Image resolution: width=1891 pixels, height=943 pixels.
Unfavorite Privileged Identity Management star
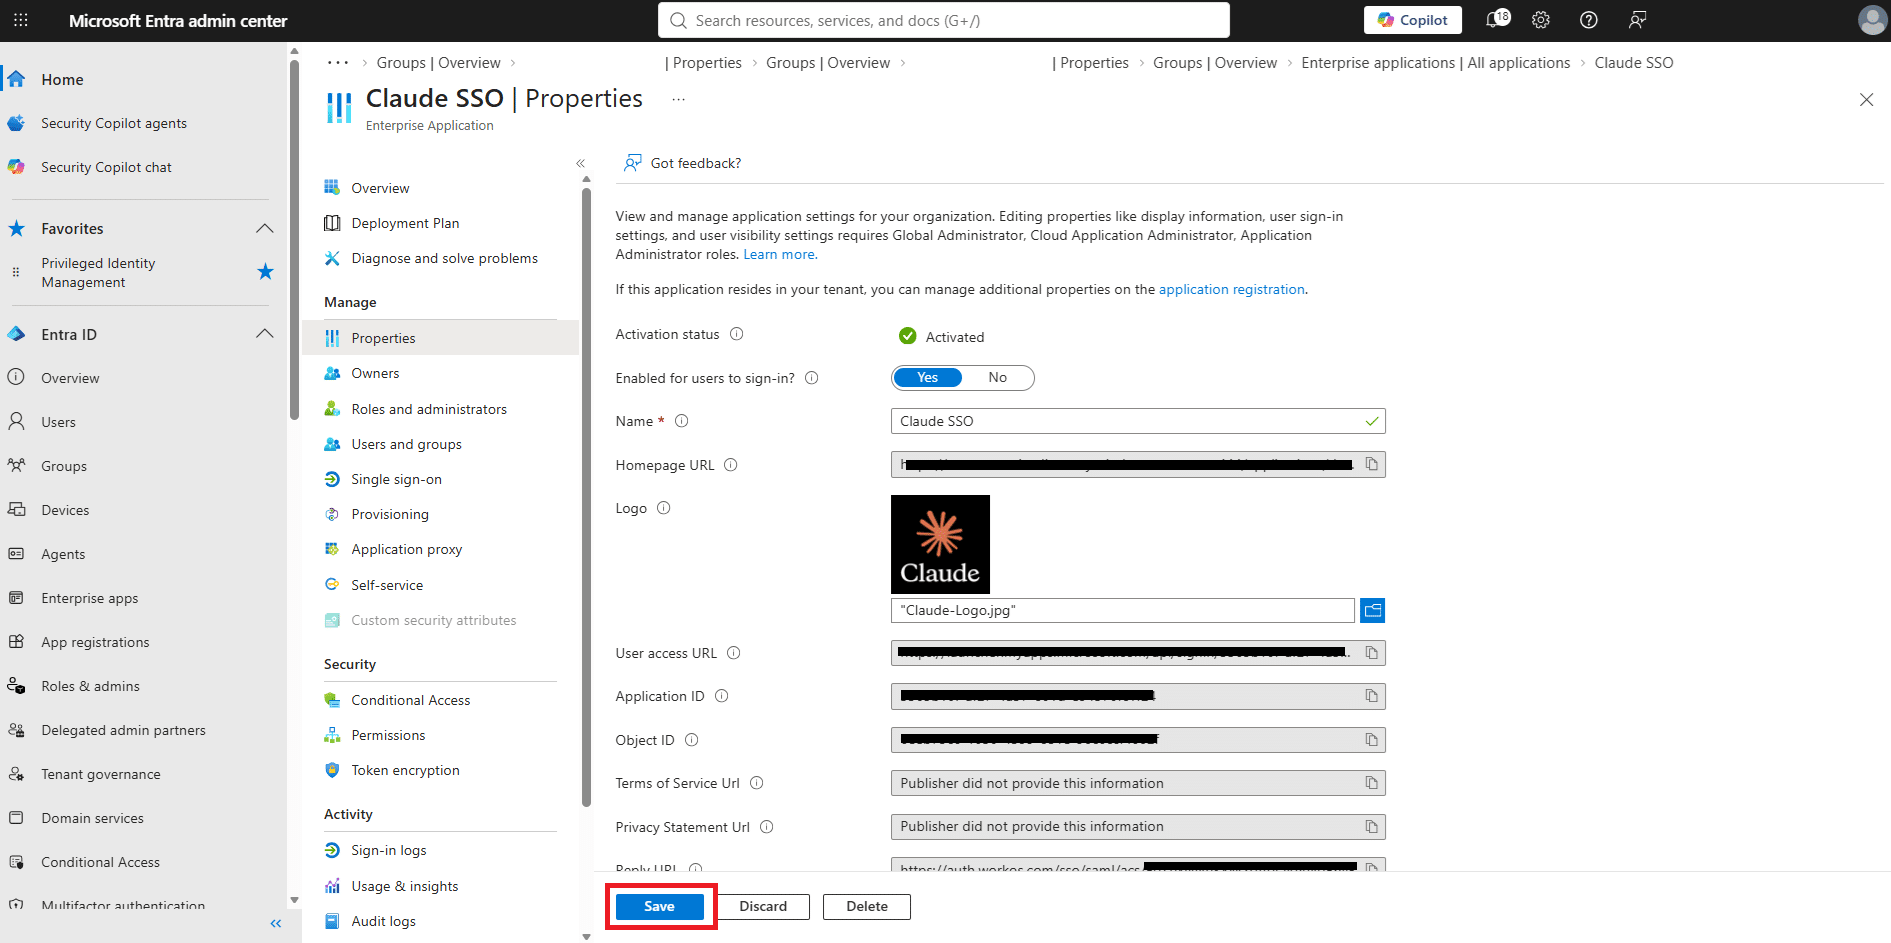tap(265, 272)
